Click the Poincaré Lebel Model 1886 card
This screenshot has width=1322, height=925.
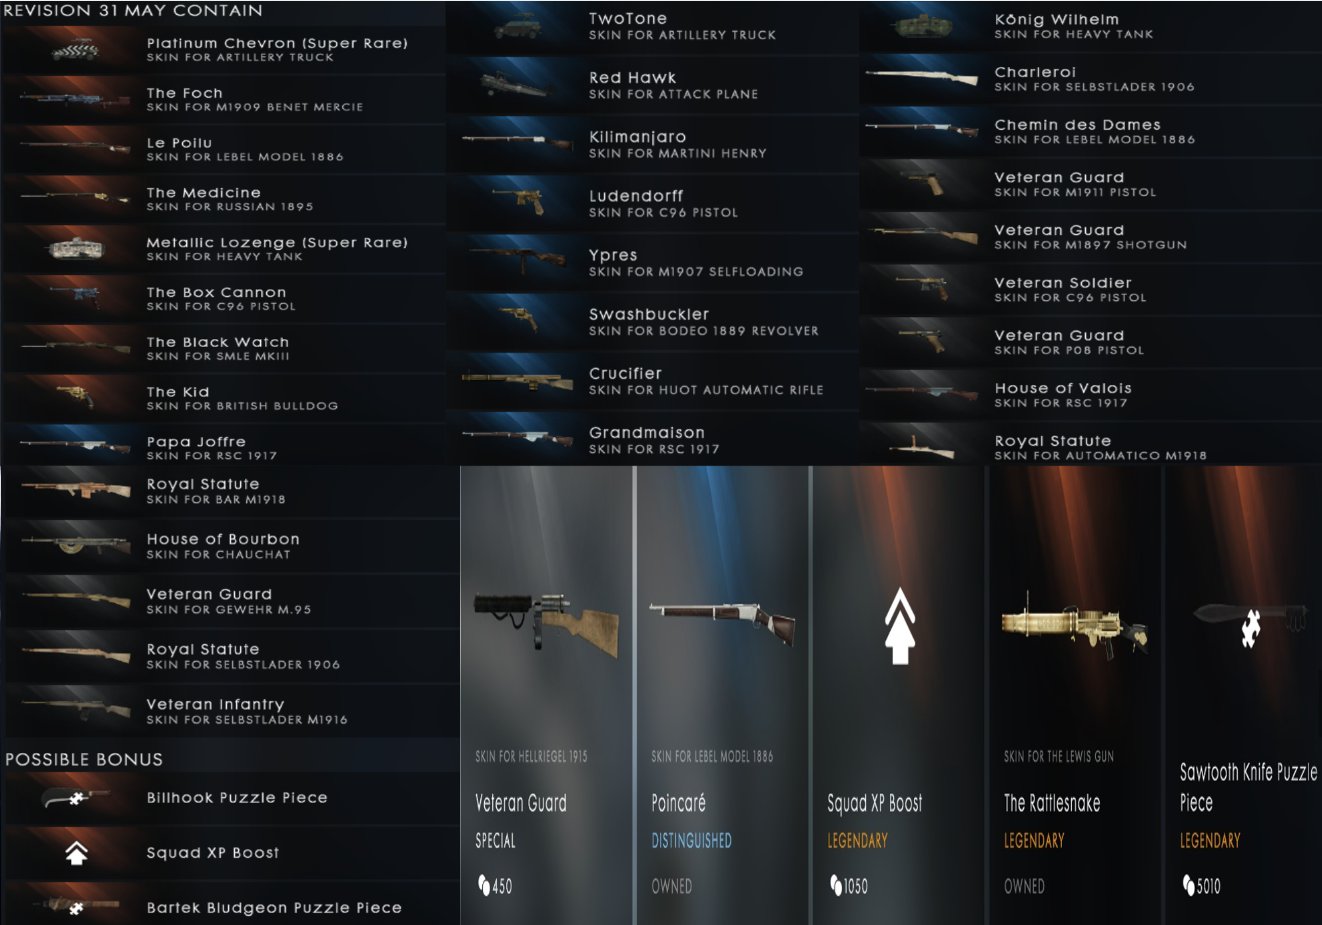722,695
